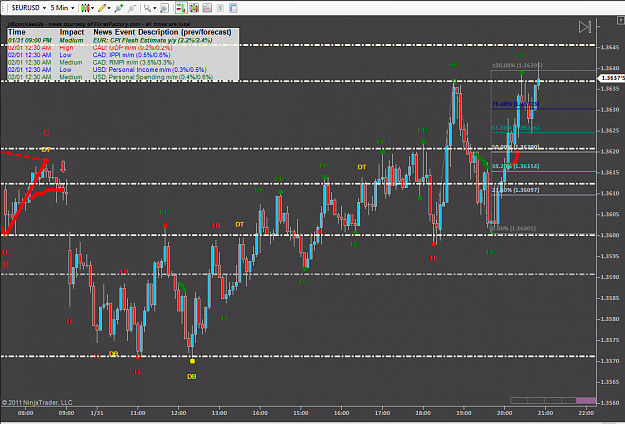Expand the chart style dropdown arrow
The width and height of the screenshot is (625, 424).
[92, 8]
